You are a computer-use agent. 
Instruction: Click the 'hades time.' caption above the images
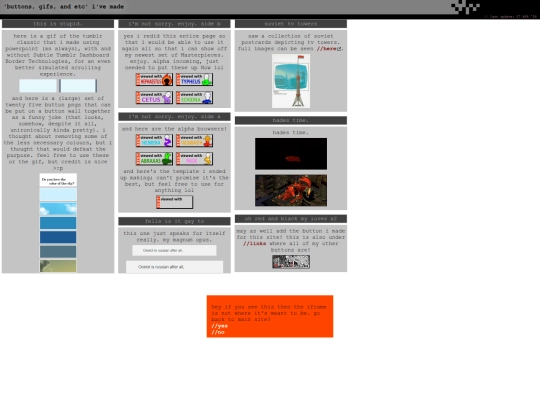tap(291, 132)
